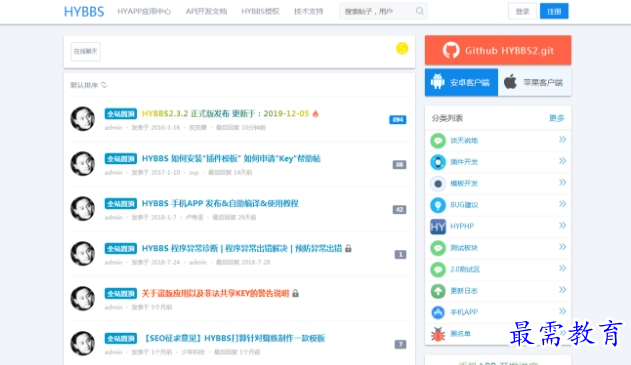Open post 关于盗版应用 警告说明
This screenshot has width=631, height=365.
click(215, 293)
